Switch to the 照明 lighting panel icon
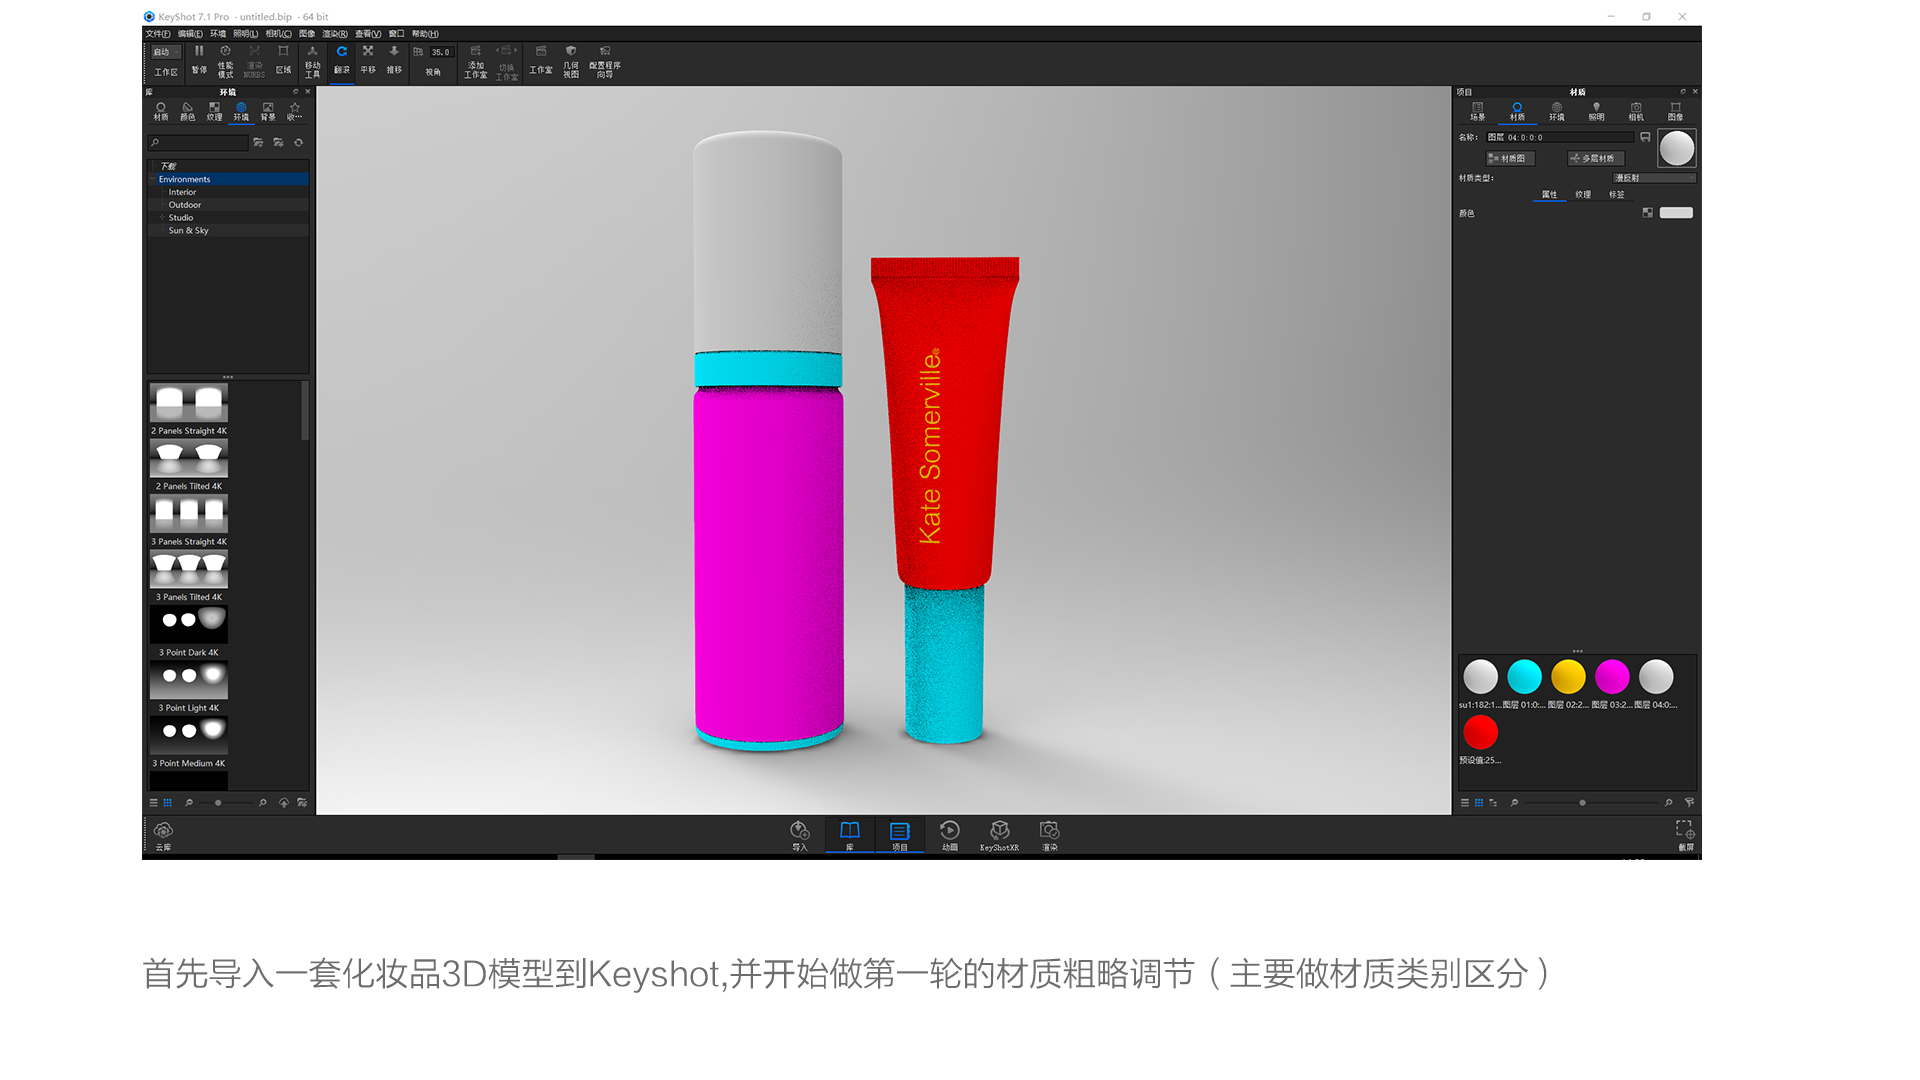1920x1080 pixels. (x=1596, y=110)
